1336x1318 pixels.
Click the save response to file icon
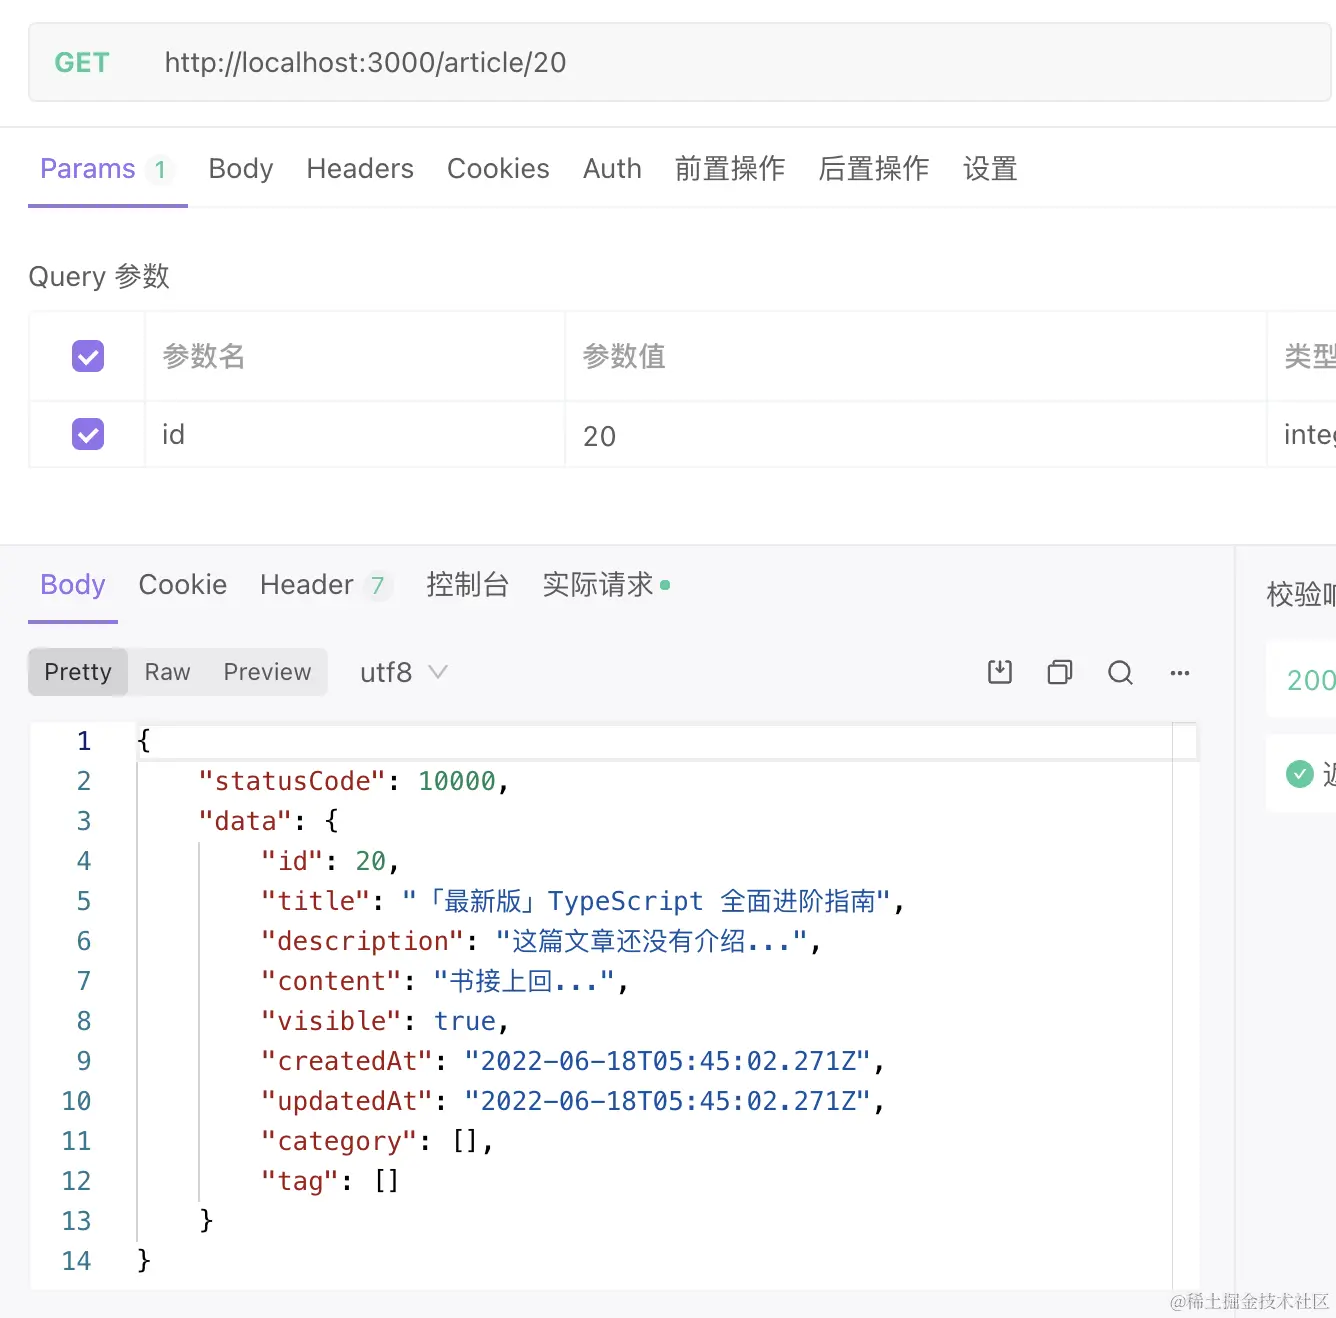point(1000,672)
